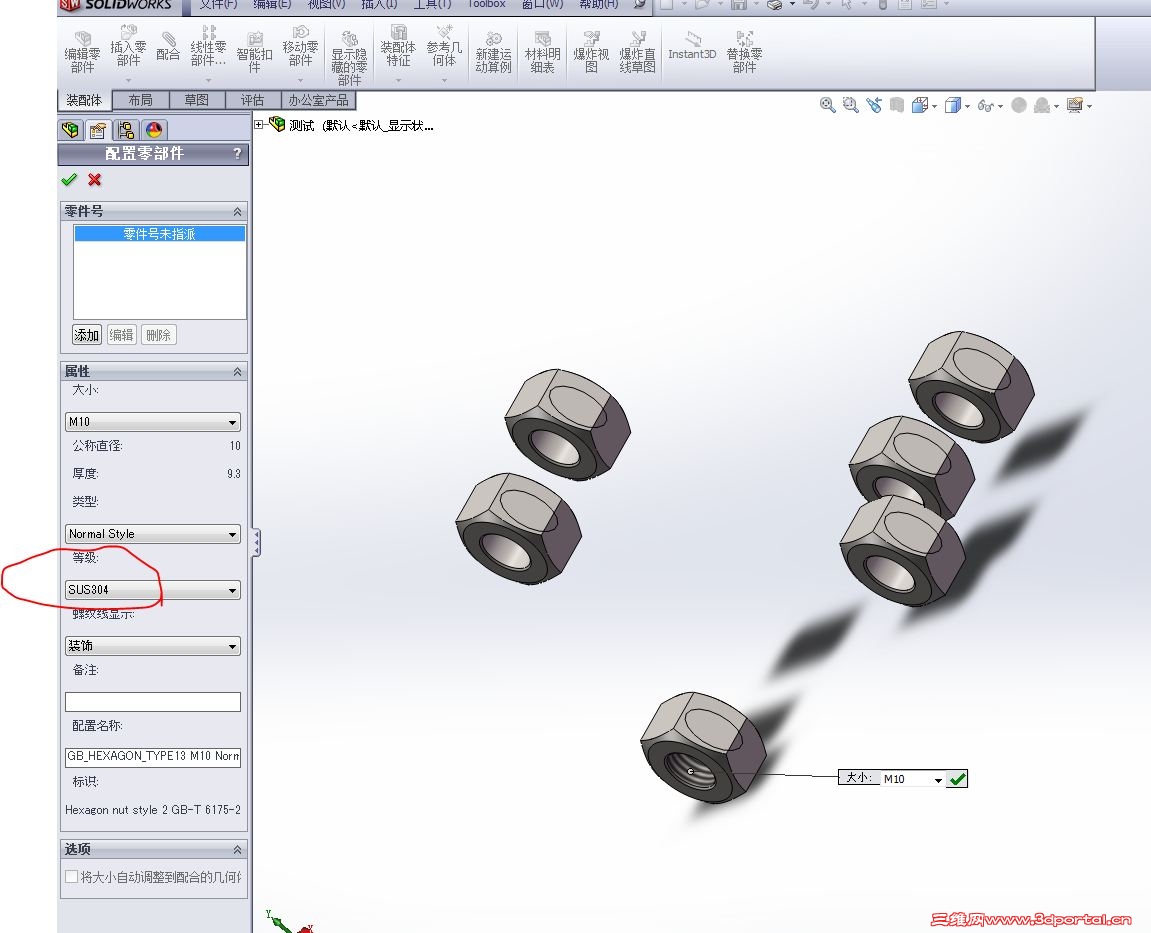Open Smart Fasteners (智能扣件) tool

(255, 51)
